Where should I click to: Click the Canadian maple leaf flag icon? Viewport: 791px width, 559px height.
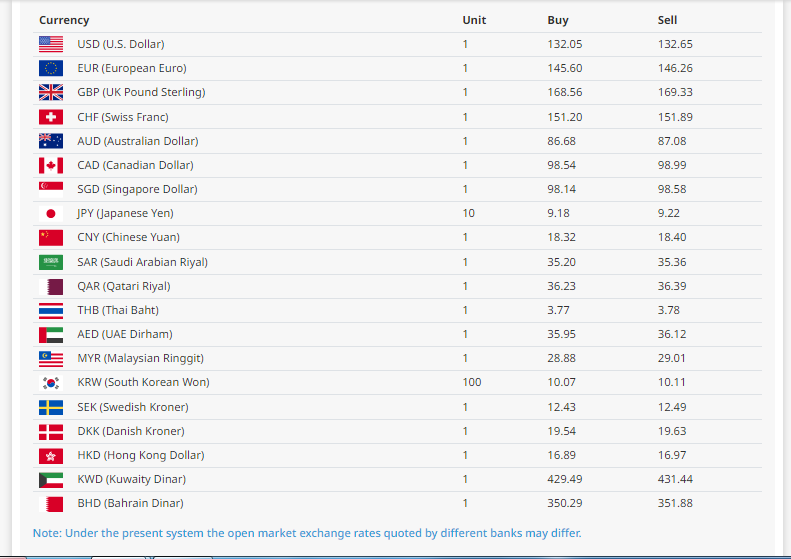point(51,165)
